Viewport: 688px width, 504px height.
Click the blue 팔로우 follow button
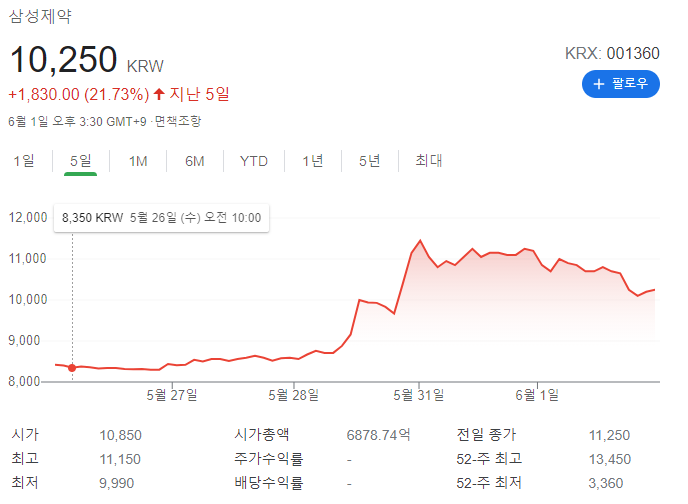pos(620,84)
